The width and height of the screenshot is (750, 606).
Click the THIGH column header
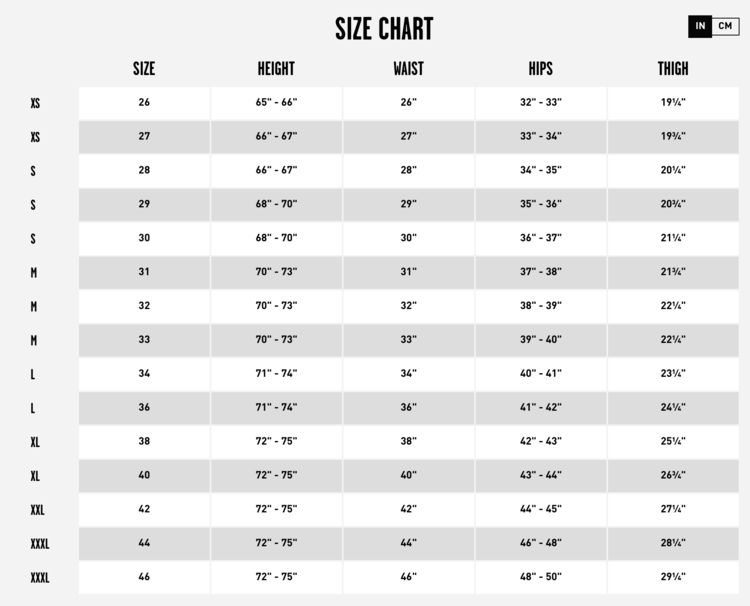pyautogui.click(x=673, y=69)
